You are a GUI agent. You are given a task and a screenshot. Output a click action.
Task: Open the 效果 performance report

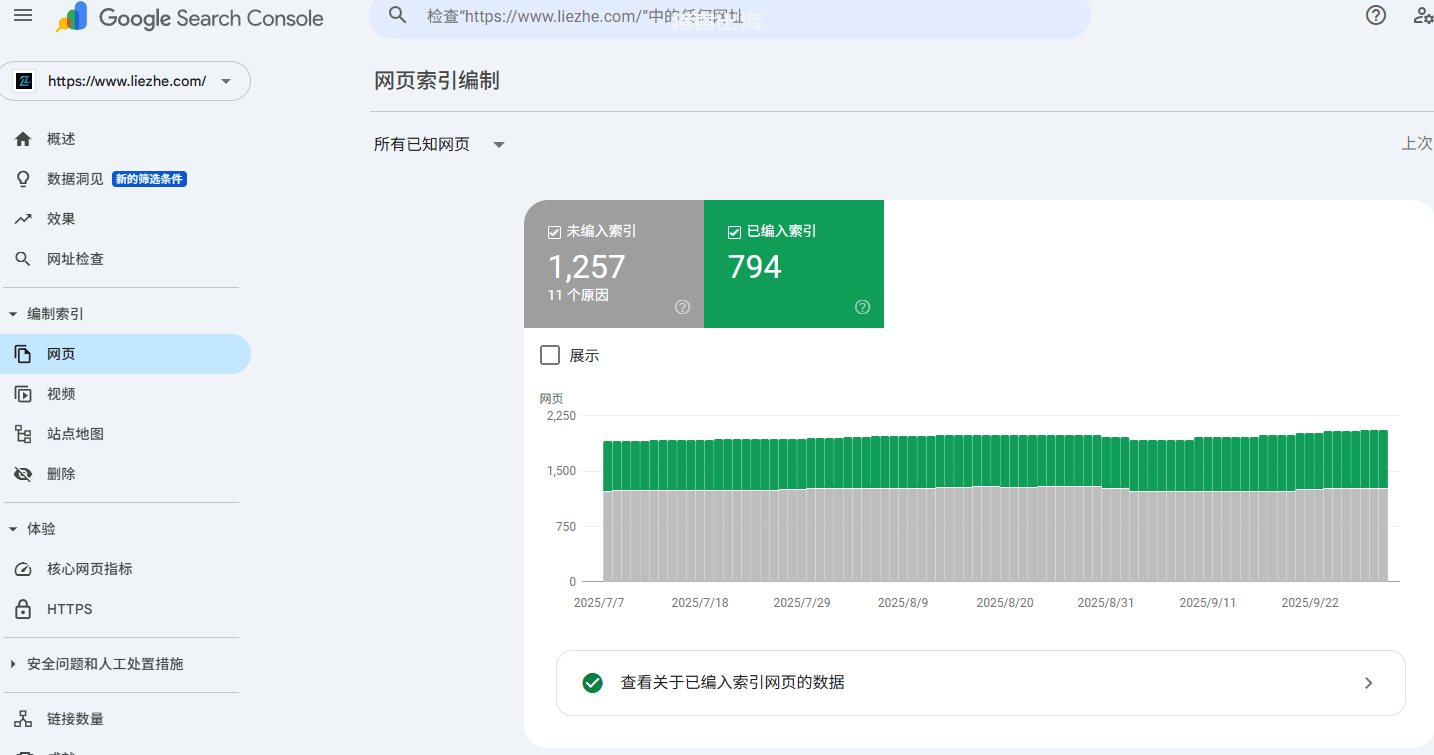[61, 219]
